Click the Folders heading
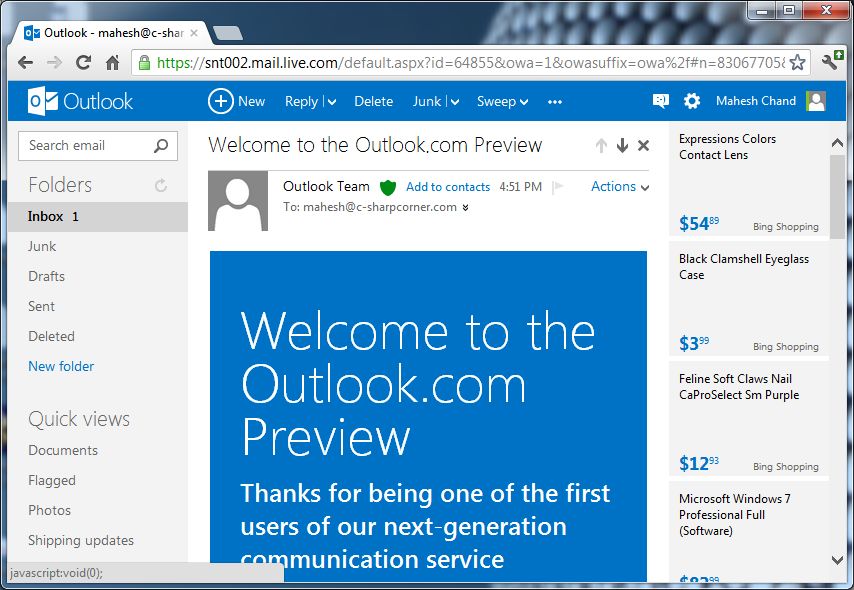 (x=60, y=185)
